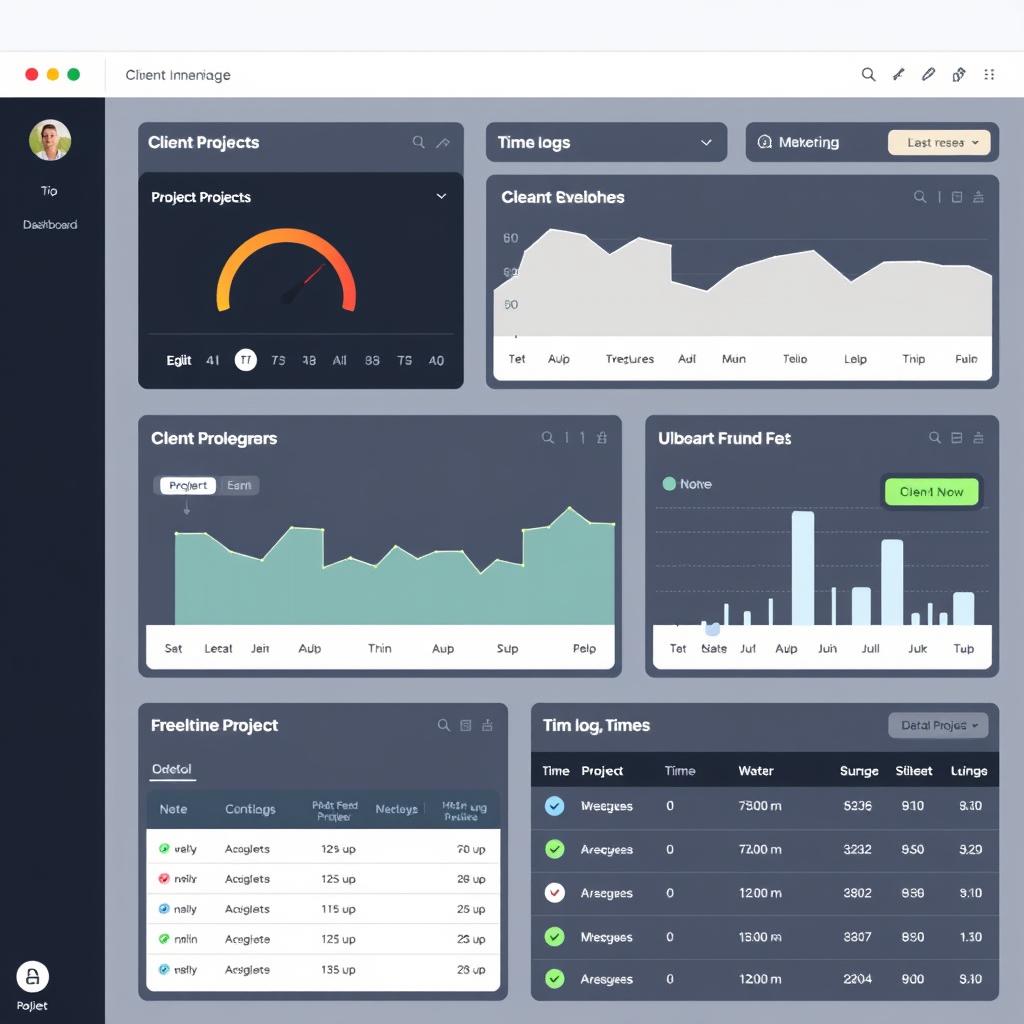
Task: Click the search icon in Cleant Evelohes header
Action: point(919,197)
